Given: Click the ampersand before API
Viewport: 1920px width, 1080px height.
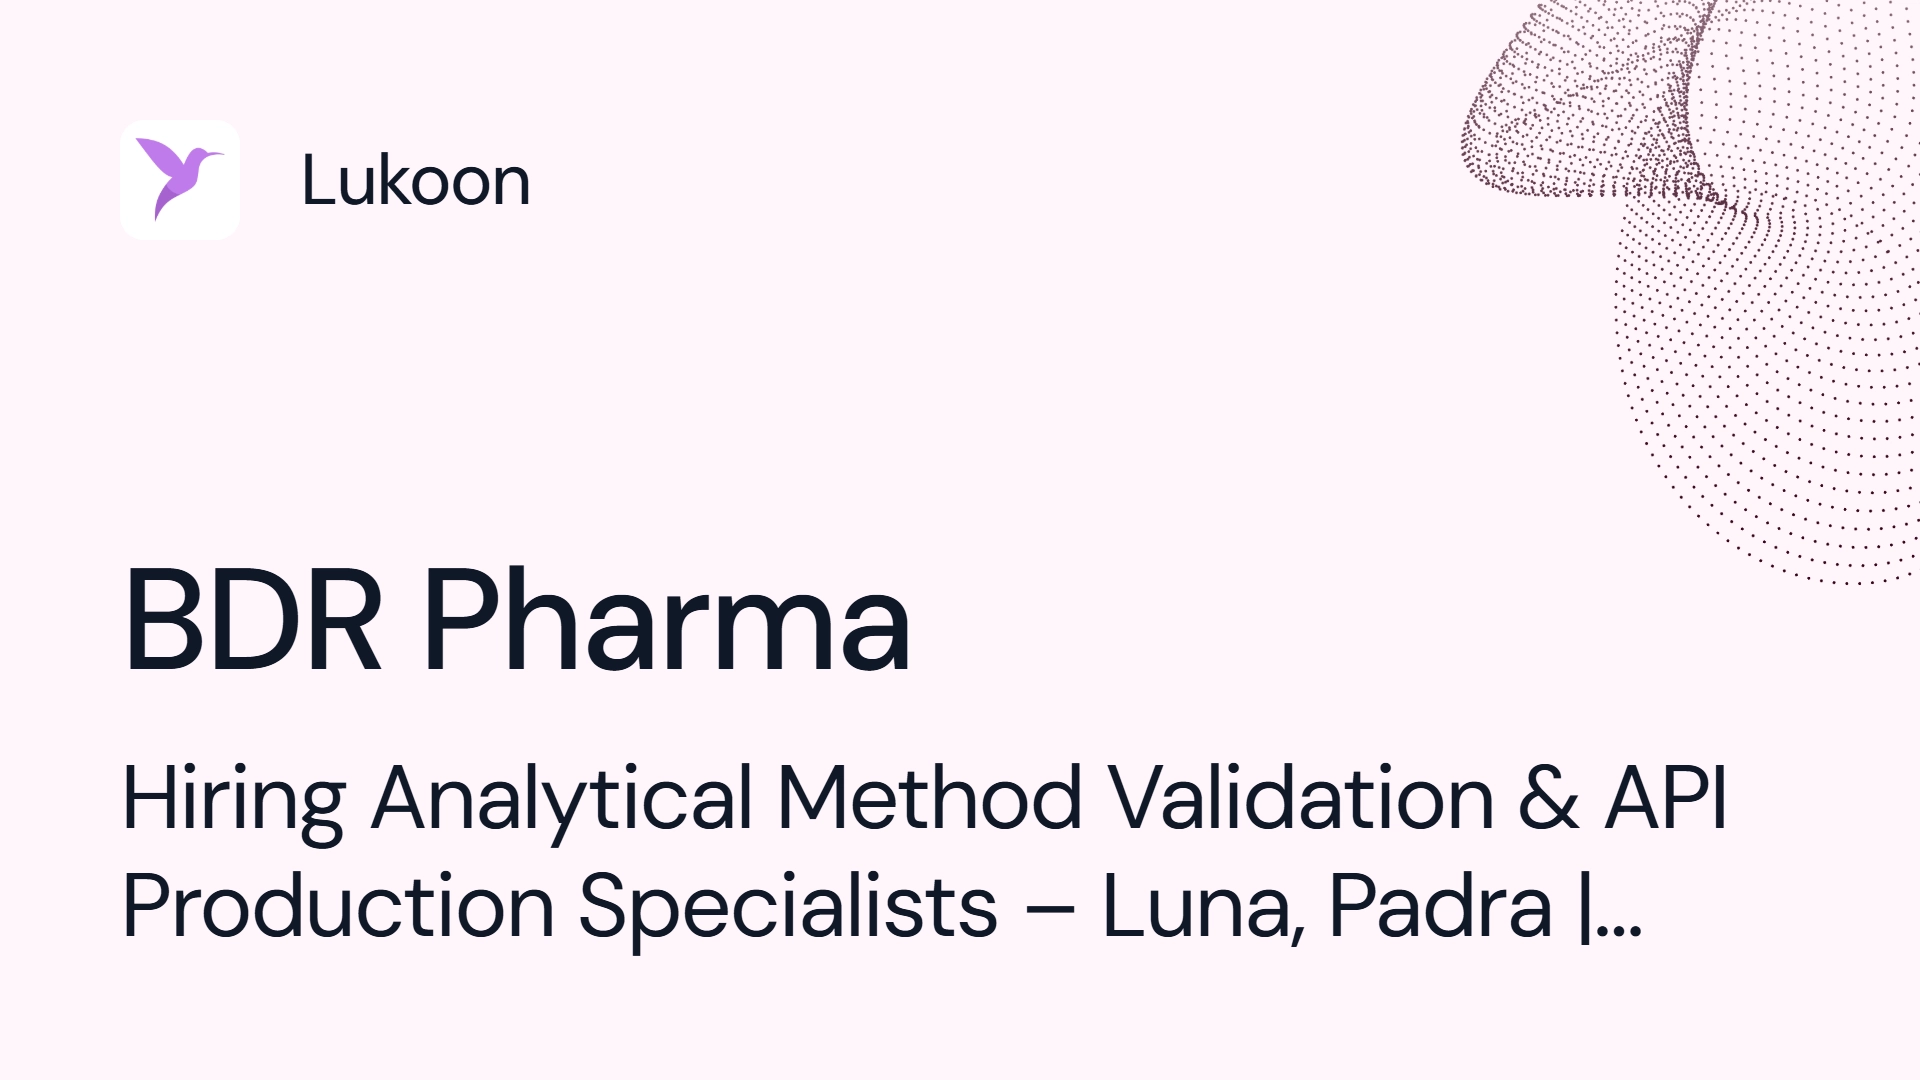Looking at the screenshot, I should click(1549, 799).
